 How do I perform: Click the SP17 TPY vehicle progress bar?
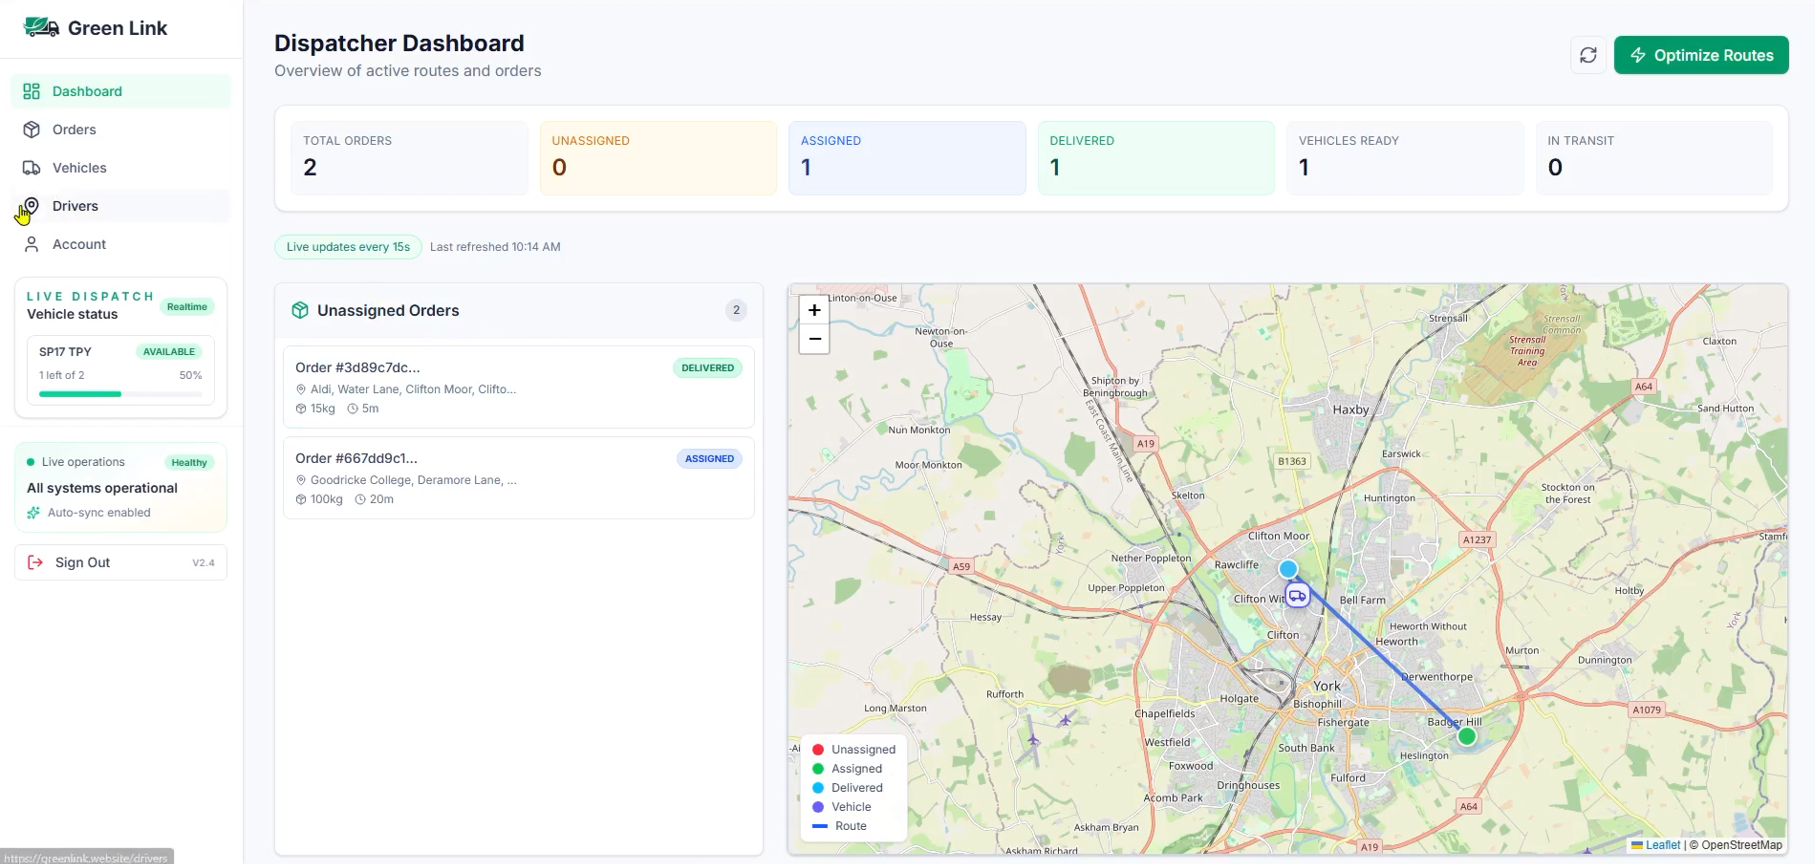click(x=120, y=394)
